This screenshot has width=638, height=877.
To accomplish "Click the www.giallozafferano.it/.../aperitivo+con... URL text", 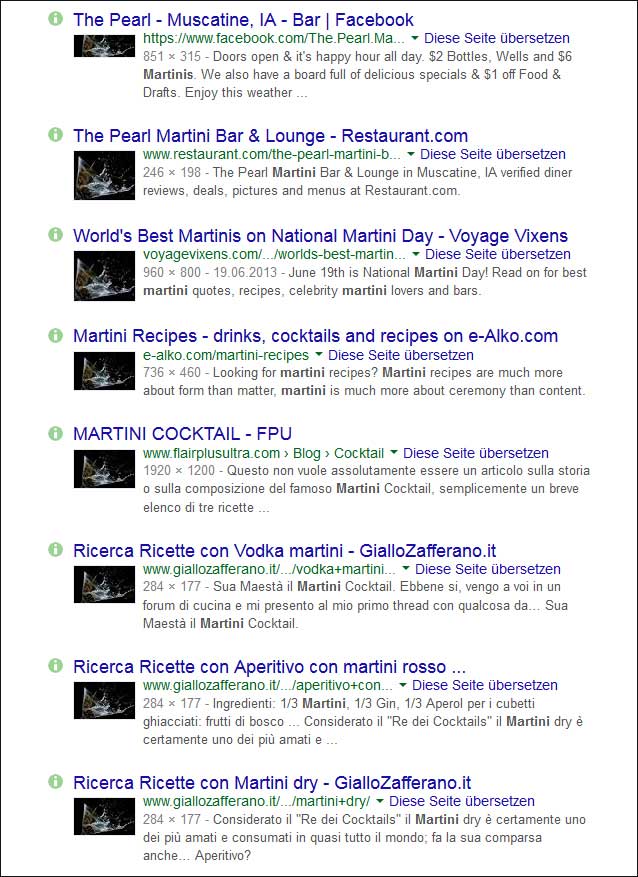I will coord(268,685).
